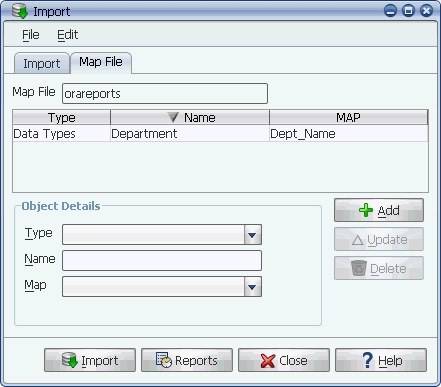Click the question mark Help icon
The image size is (441, 387).
[x=367, y=360]
